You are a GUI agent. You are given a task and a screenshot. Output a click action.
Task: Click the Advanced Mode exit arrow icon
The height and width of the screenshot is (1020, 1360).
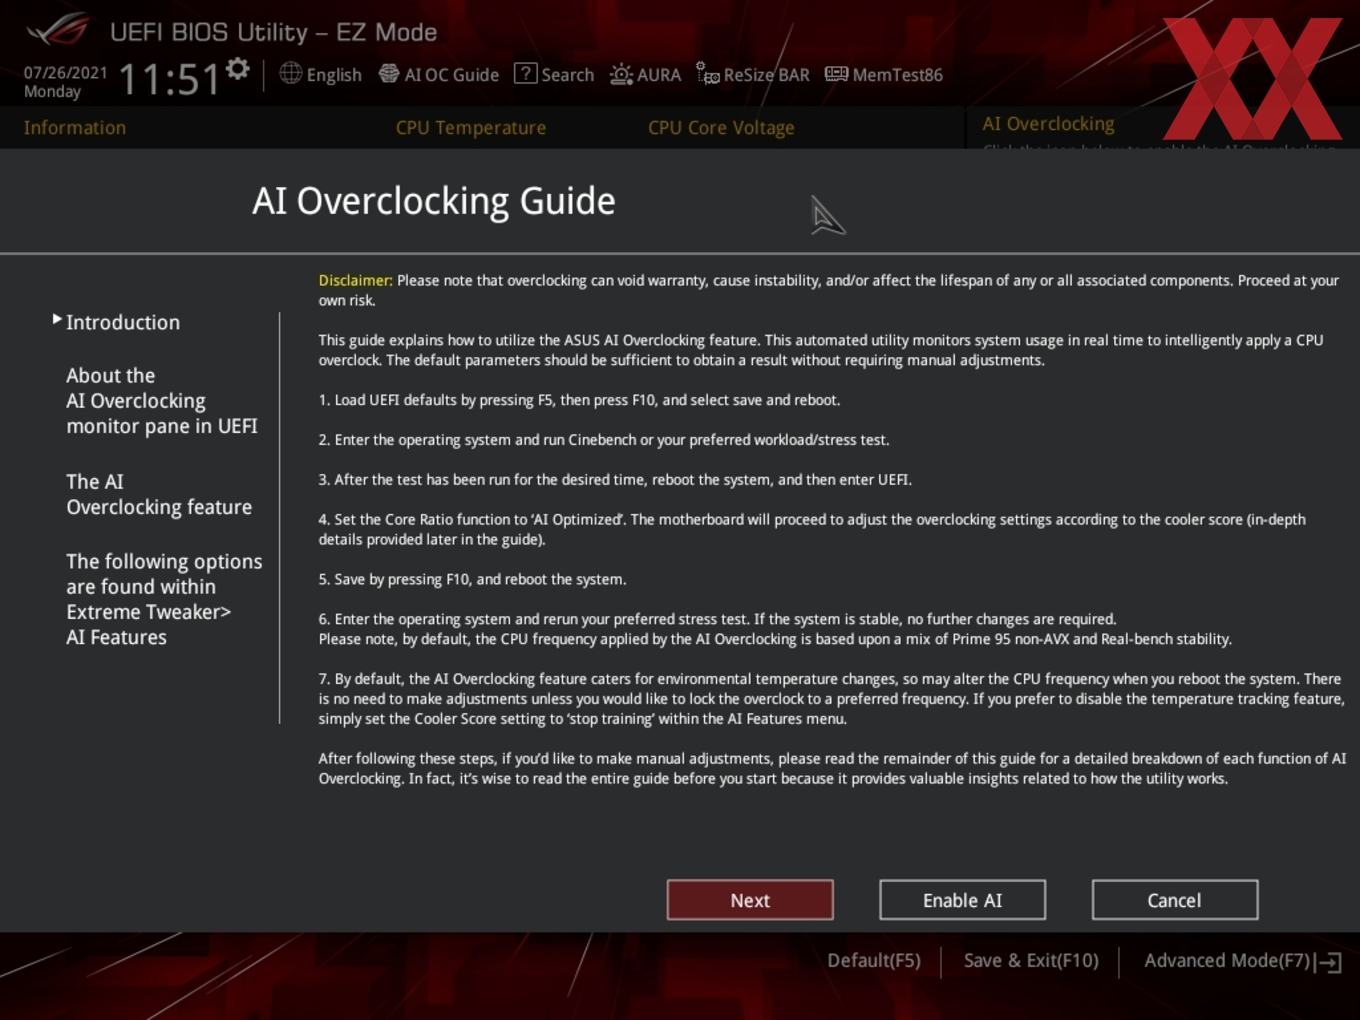(1329, 962)
